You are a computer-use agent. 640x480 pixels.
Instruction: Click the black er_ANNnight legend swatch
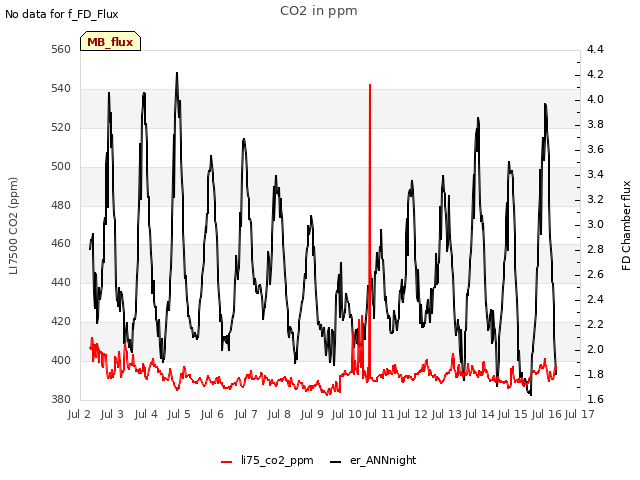(335, 462)
